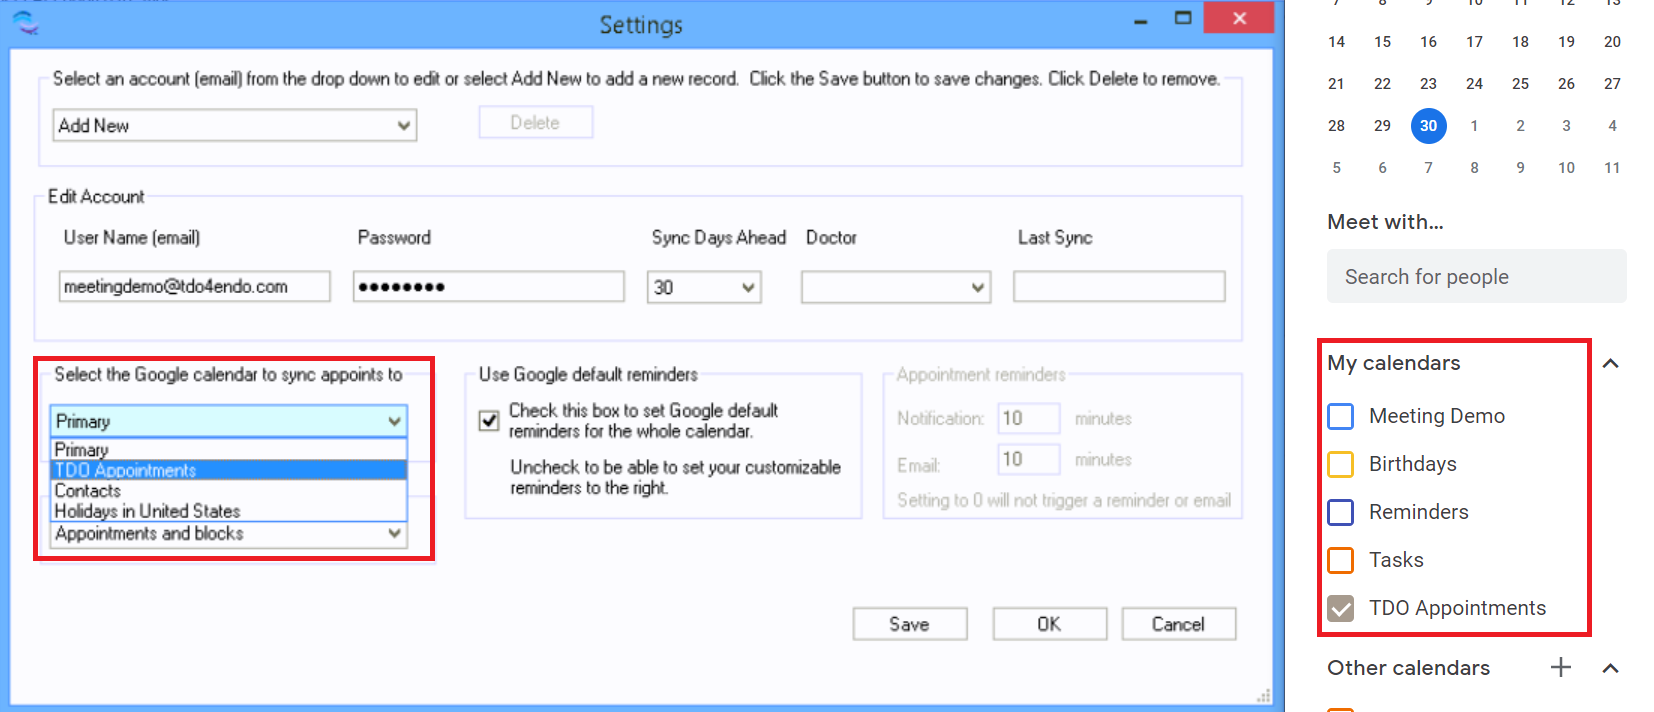The image size is (1654, 712).
Task: Toggle the Meeting Demo calendar checkbox
Action: [1340, 416]
